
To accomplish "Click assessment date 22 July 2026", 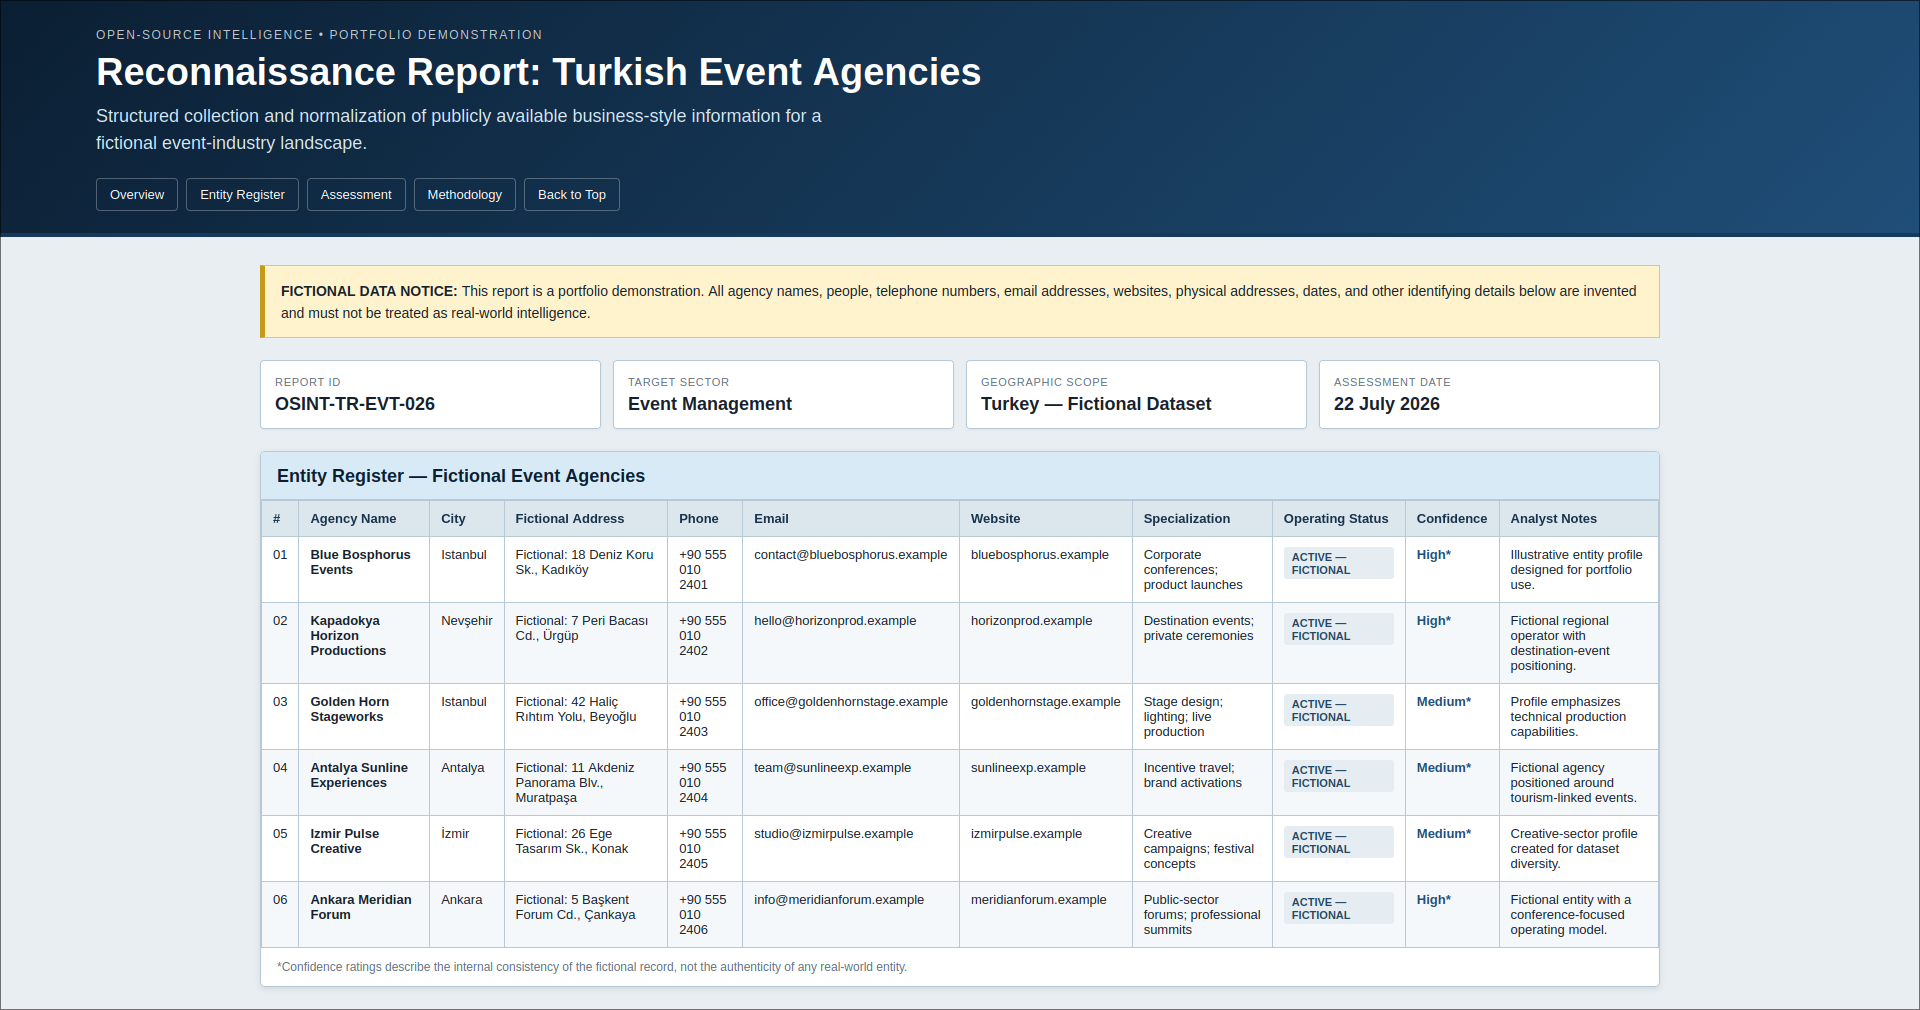I will [1387, 404].
